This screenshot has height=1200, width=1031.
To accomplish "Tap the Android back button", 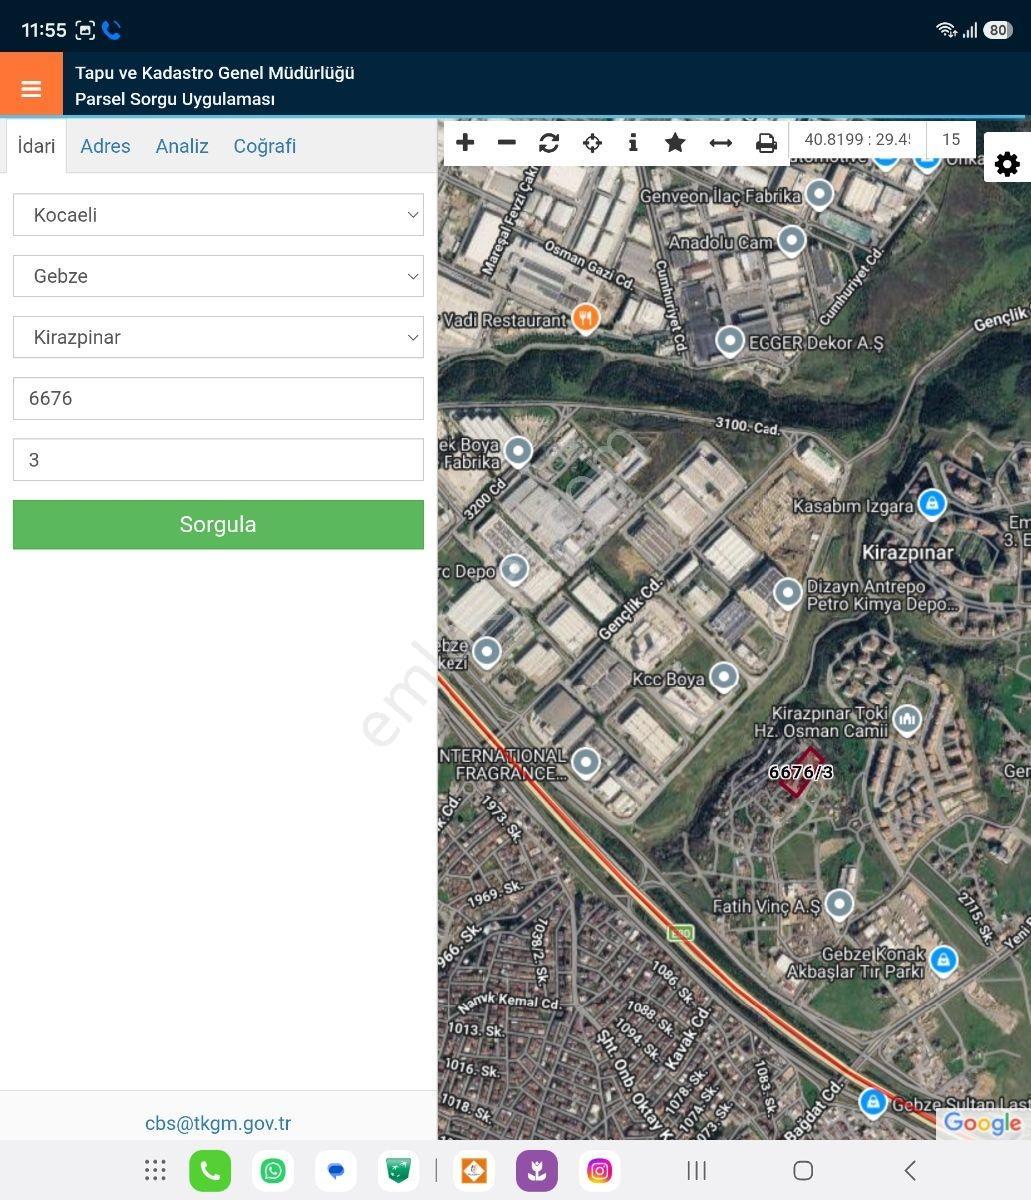I will [910, 1170].
